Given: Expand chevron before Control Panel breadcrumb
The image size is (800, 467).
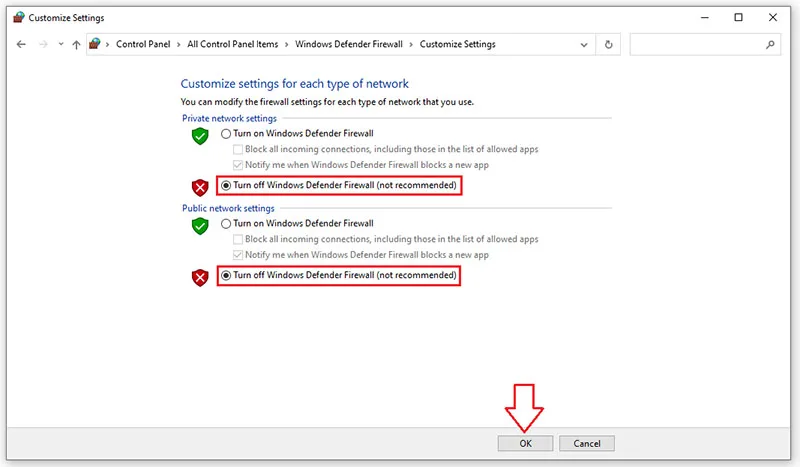Looking at the screenshot, I should click(108, 44).
